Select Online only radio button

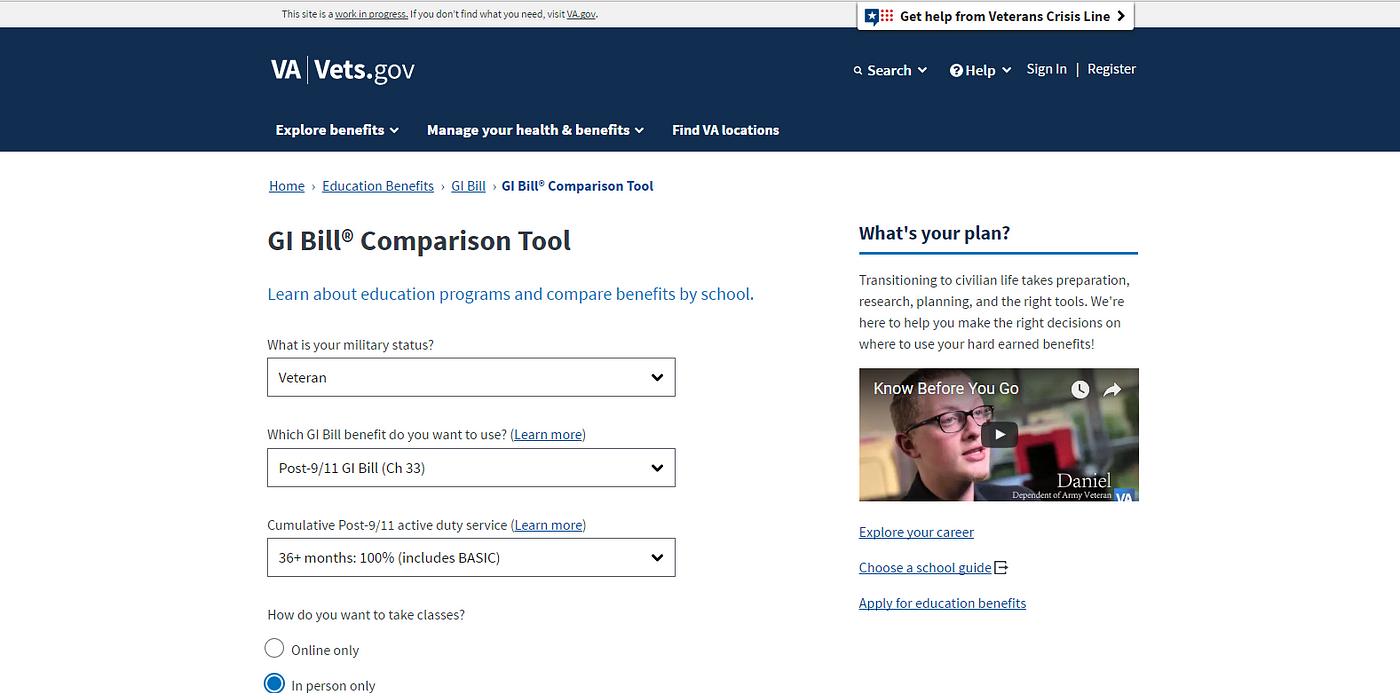[274, 649]
